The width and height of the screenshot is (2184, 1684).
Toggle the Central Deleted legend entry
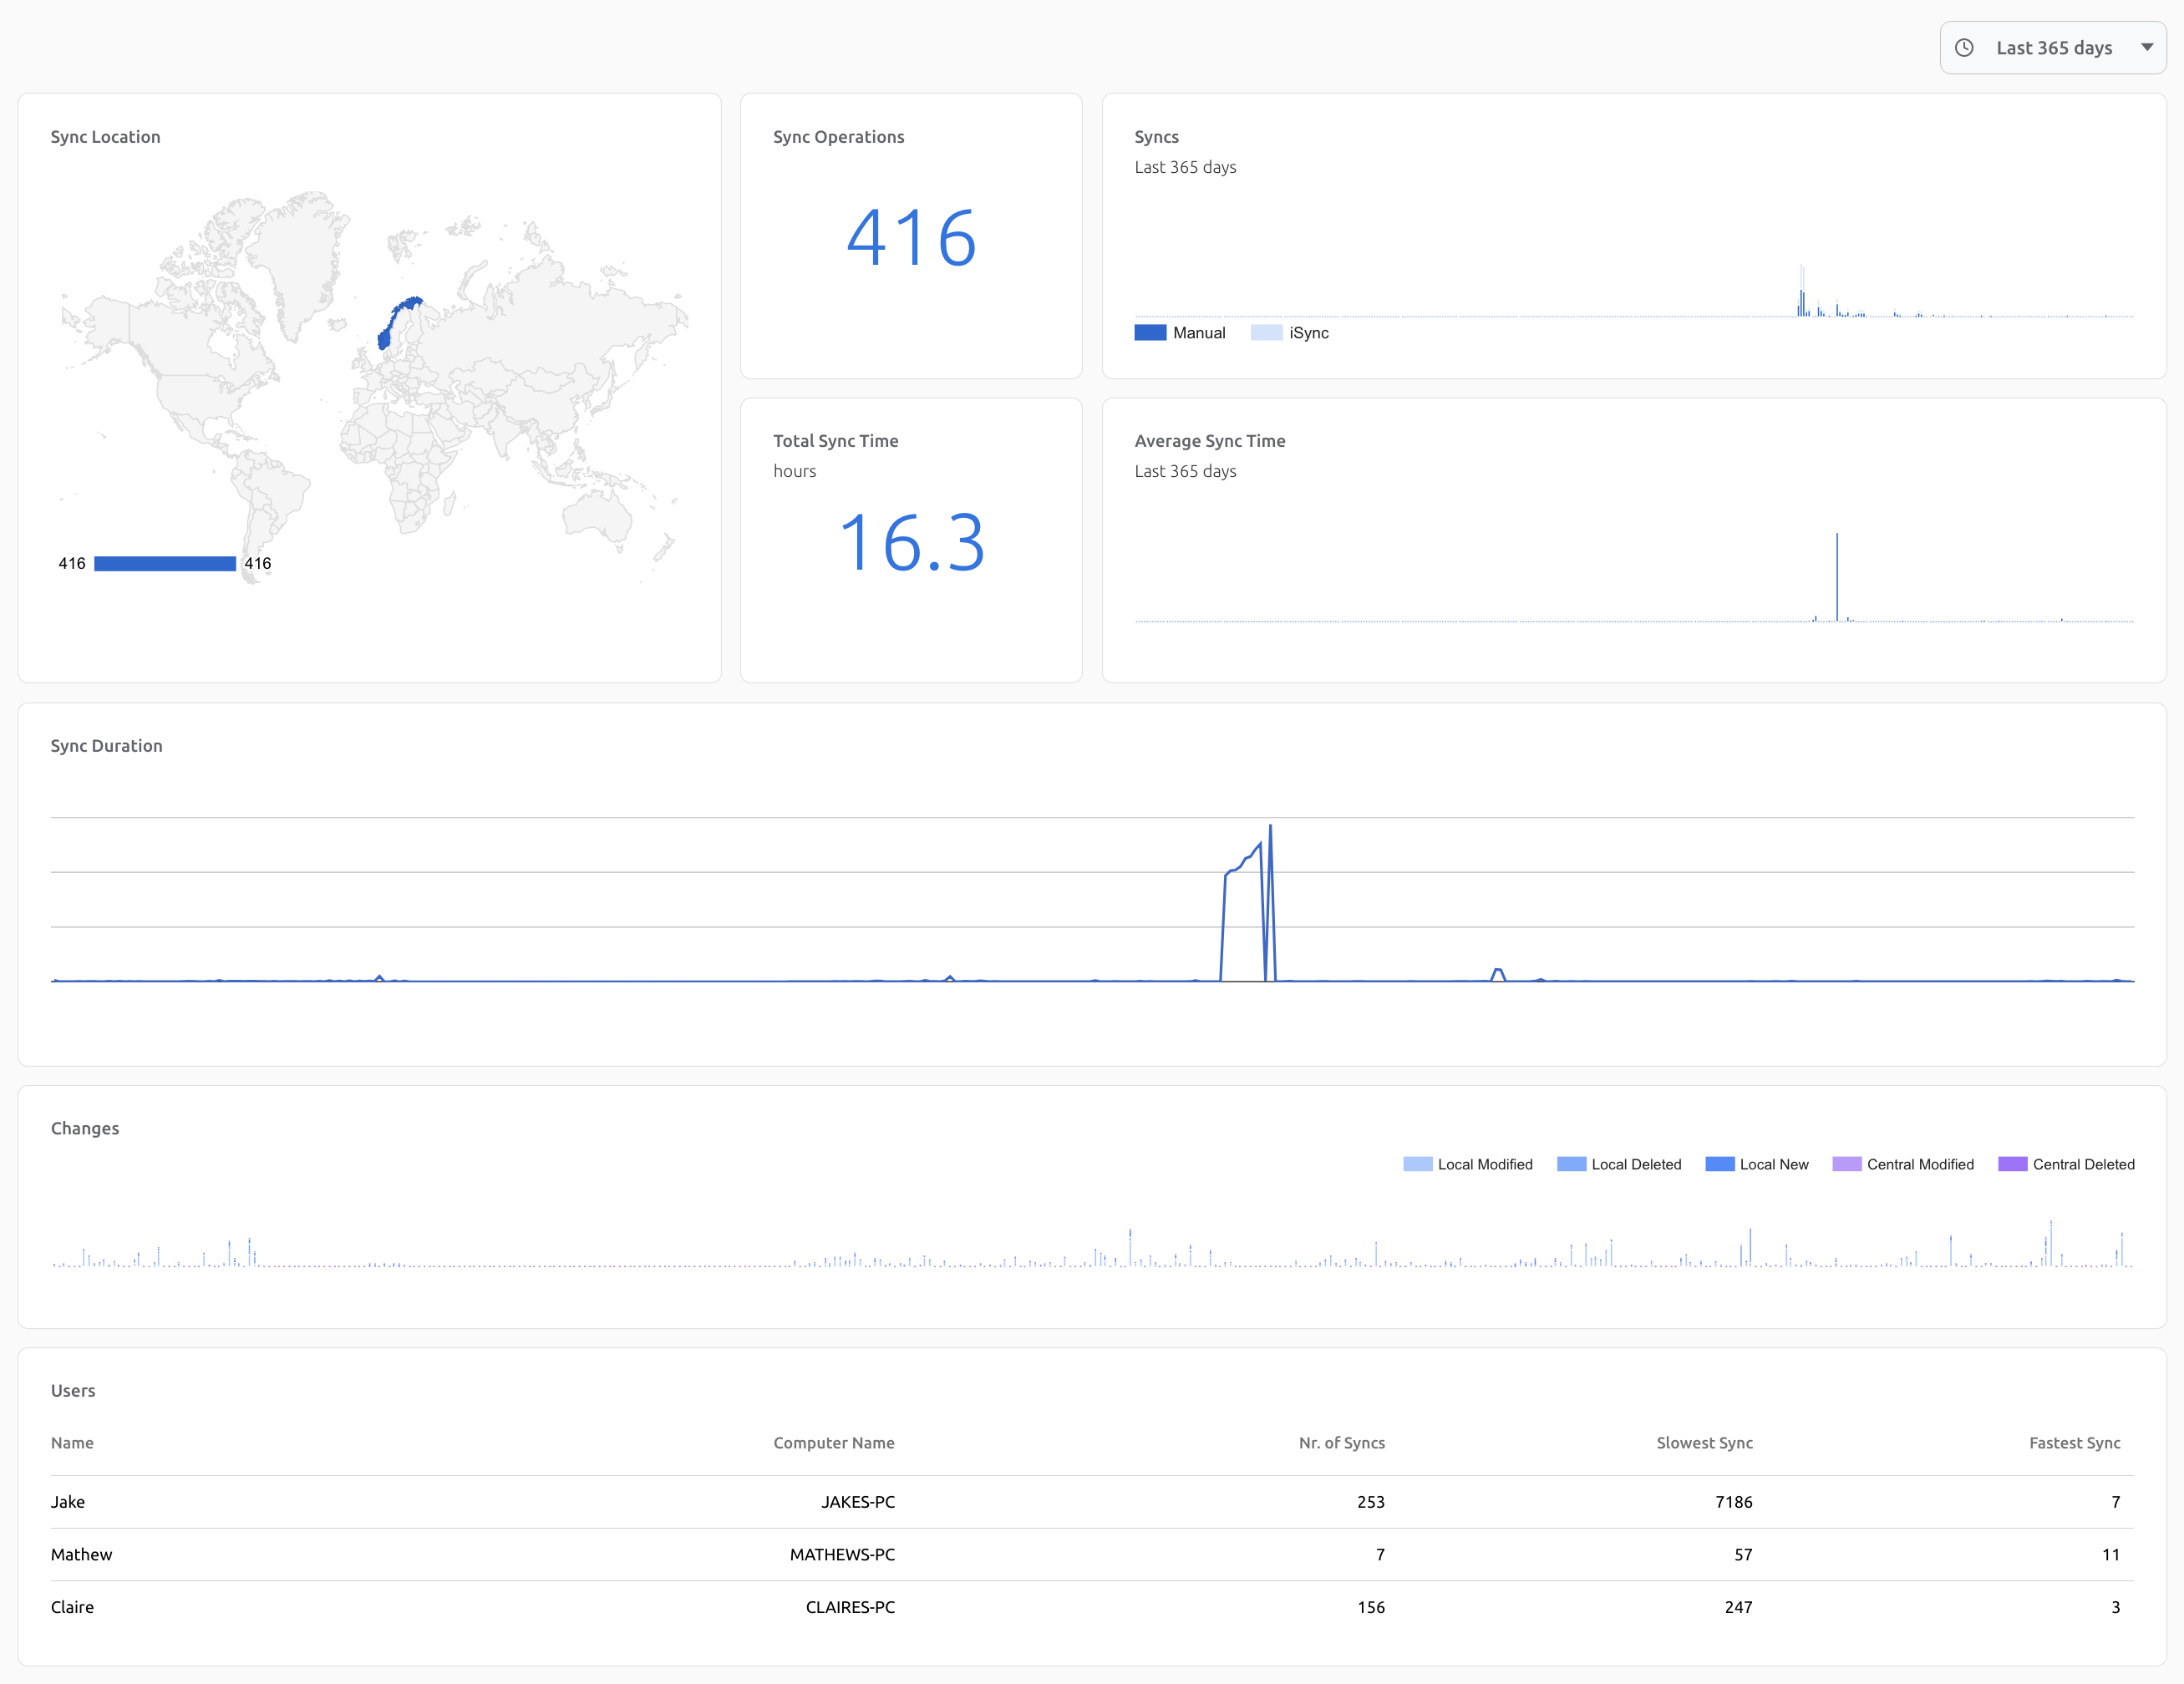2083,1164
